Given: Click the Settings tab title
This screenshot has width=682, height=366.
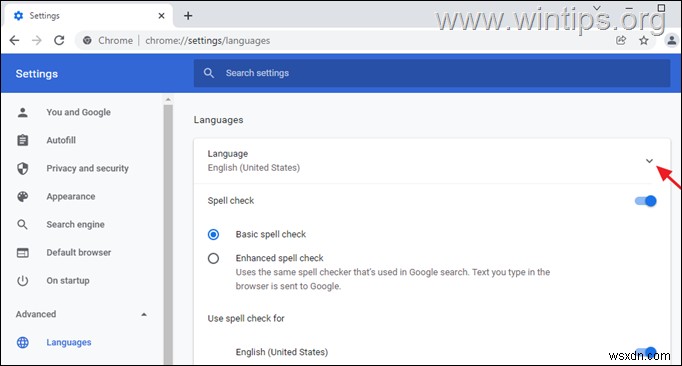Looking at the screenshot, I should [x=44, y=16].
